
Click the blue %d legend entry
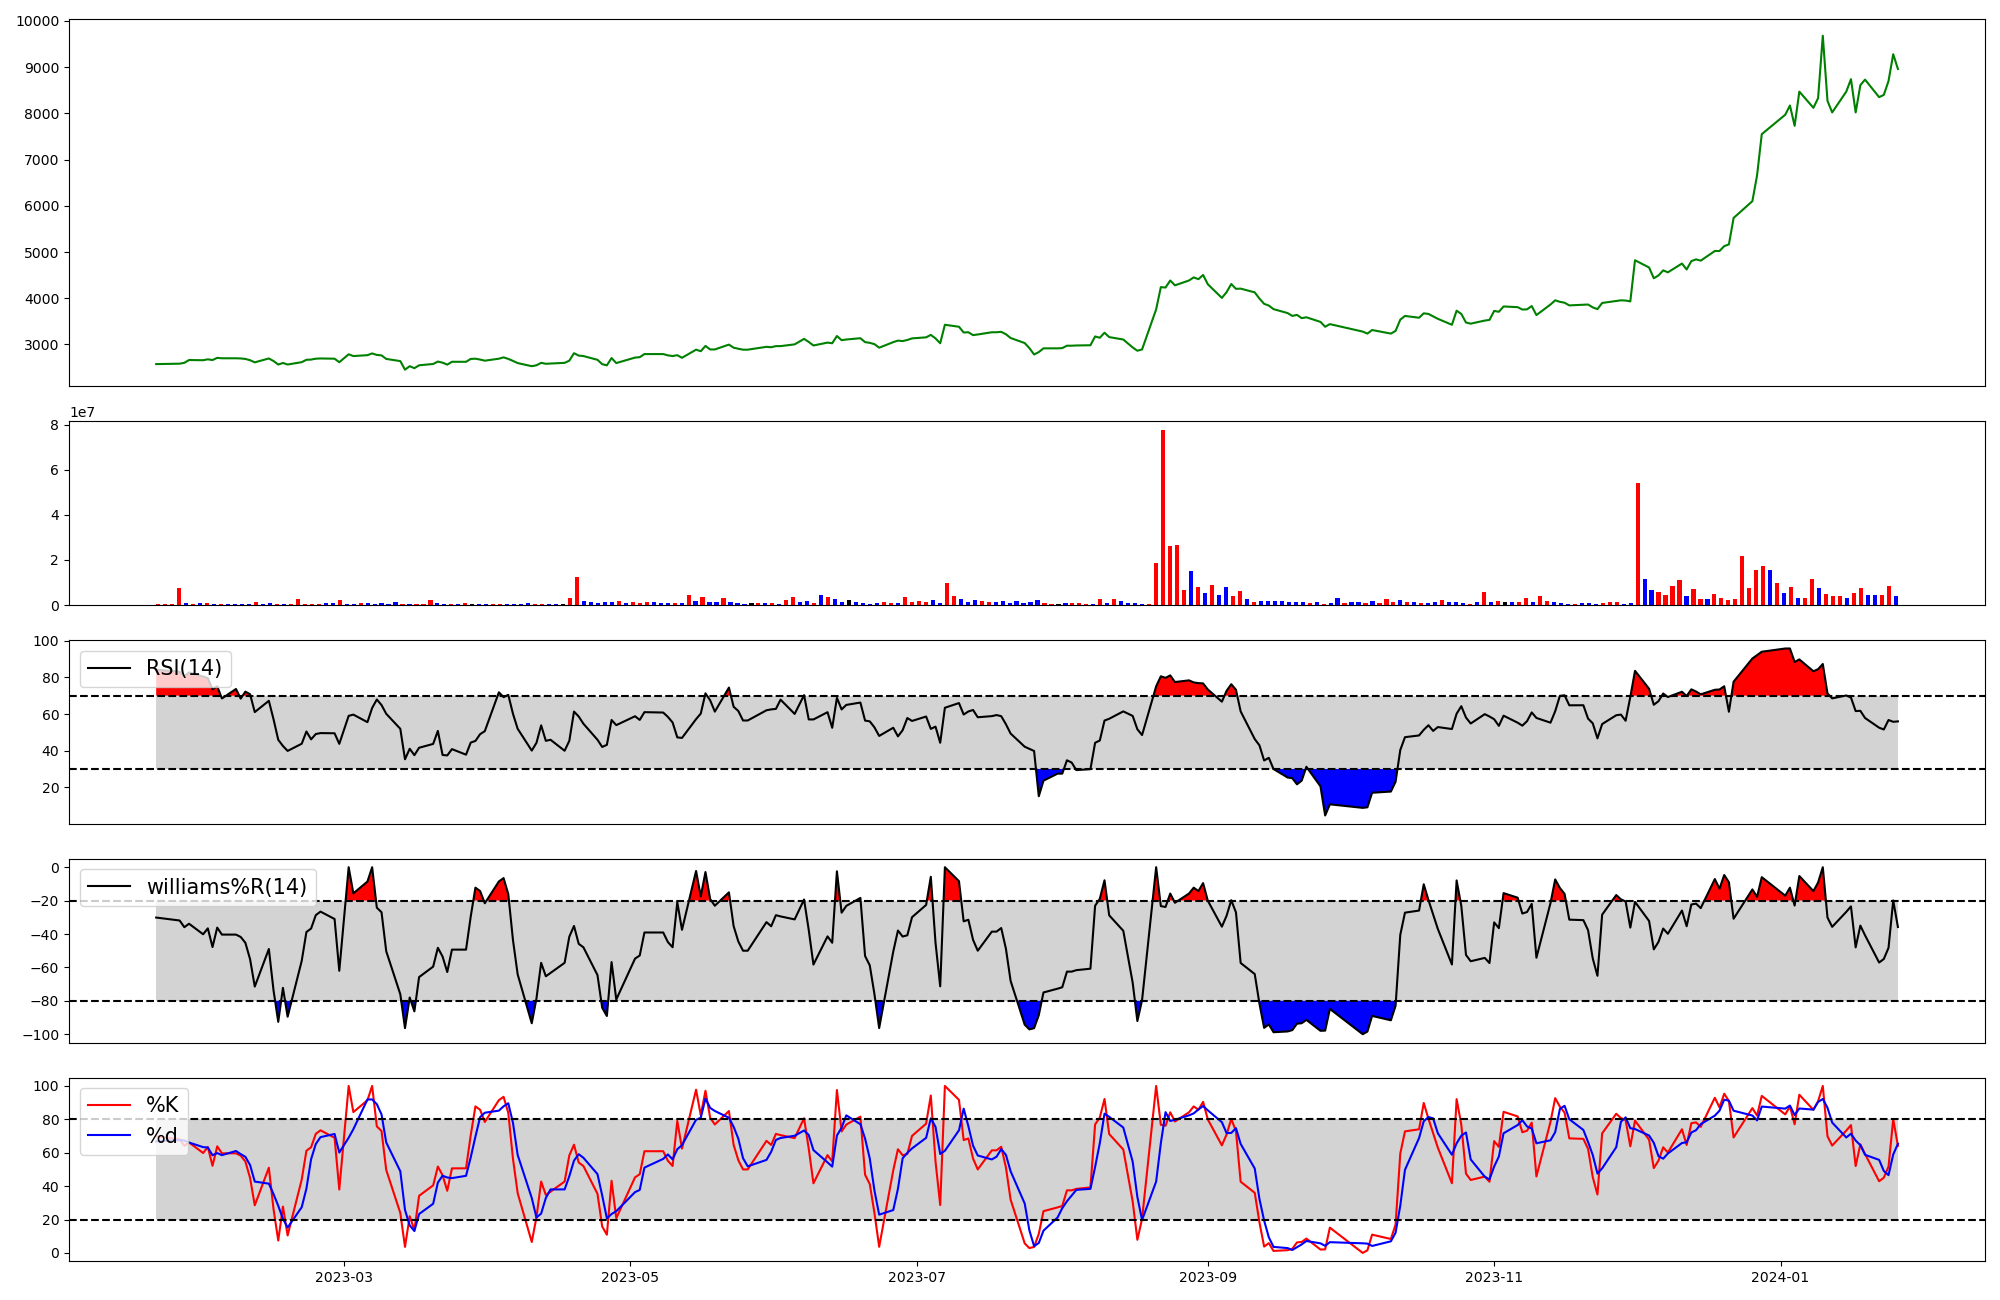coord(162,1136)
